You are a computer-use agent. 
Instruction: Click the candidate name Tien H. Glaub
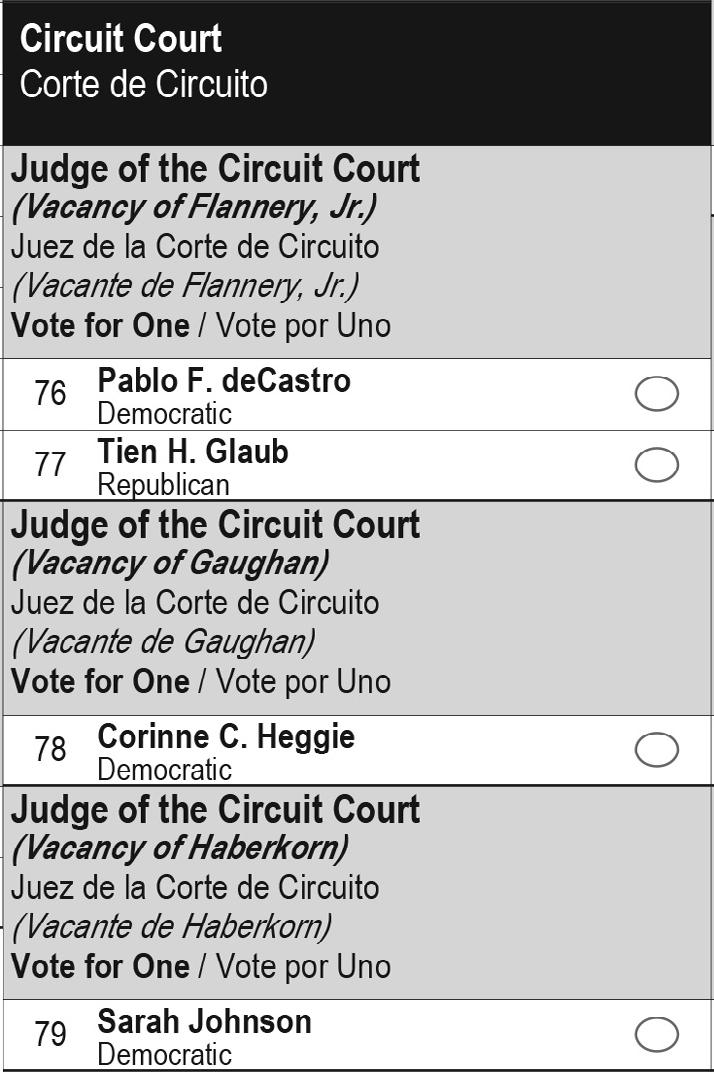pos(193,452)
